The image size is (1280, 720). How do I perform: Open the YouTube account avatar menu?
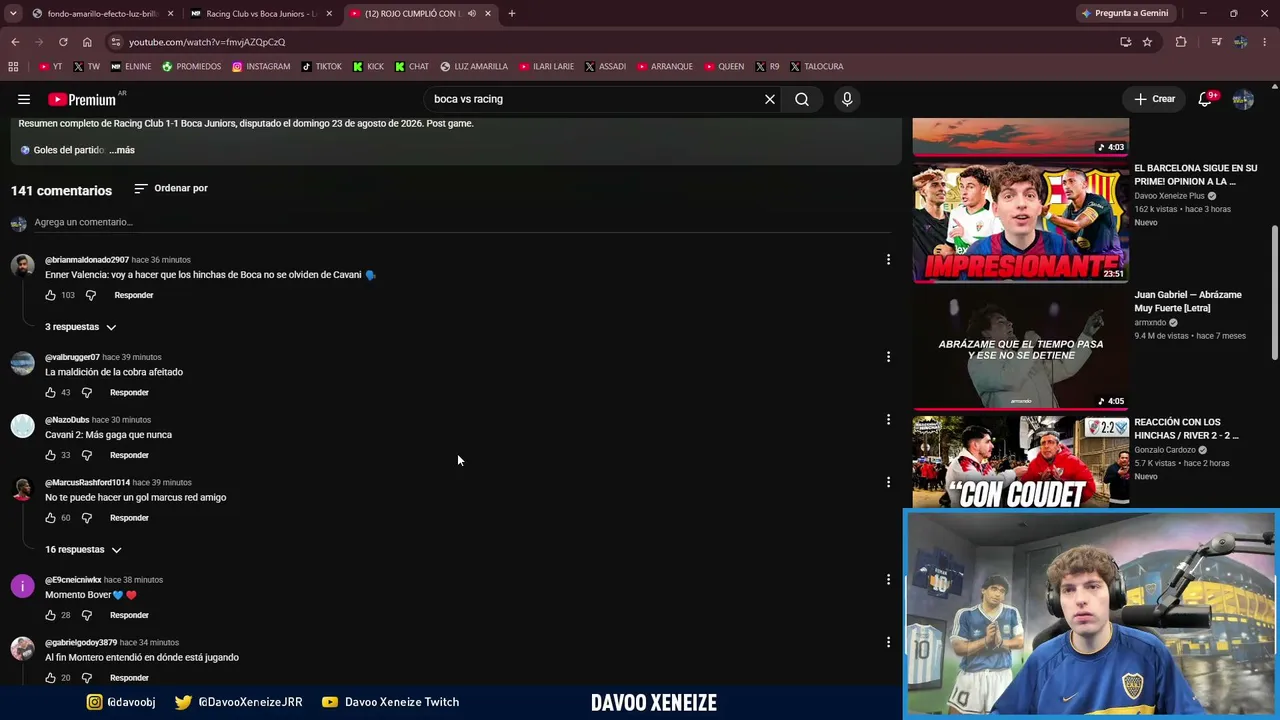pos(1243,99)
